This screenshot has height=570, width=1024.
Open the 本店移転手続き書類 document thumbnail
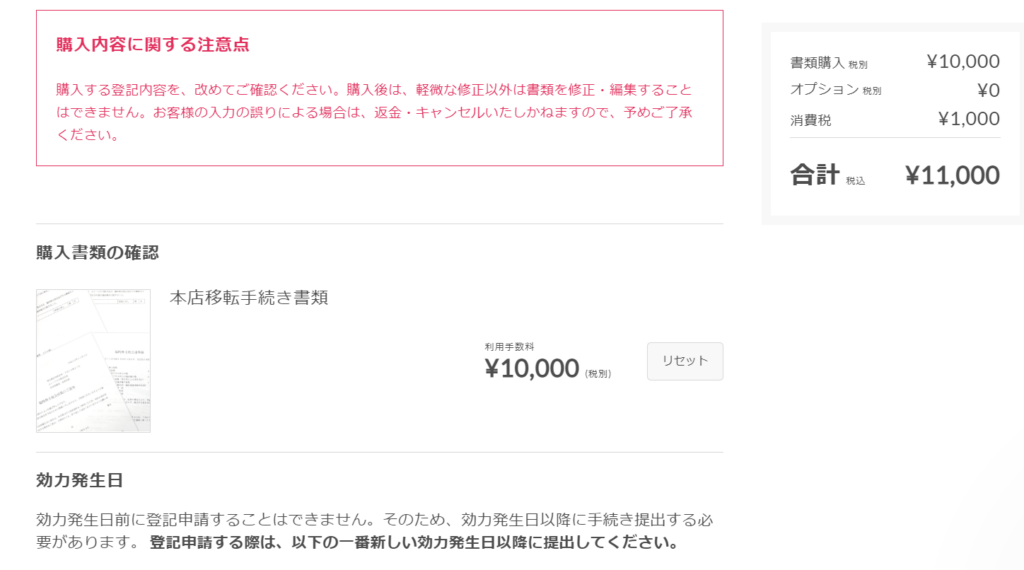coord(93,360)
